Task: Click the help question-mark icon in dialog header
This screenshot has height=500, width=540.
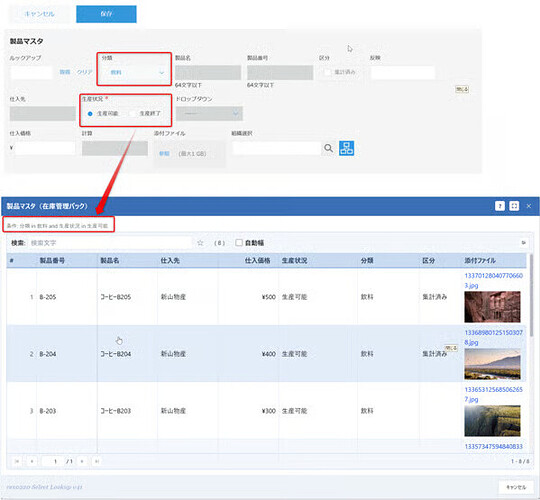Action: pyautogui.click(x=500, y=206)
